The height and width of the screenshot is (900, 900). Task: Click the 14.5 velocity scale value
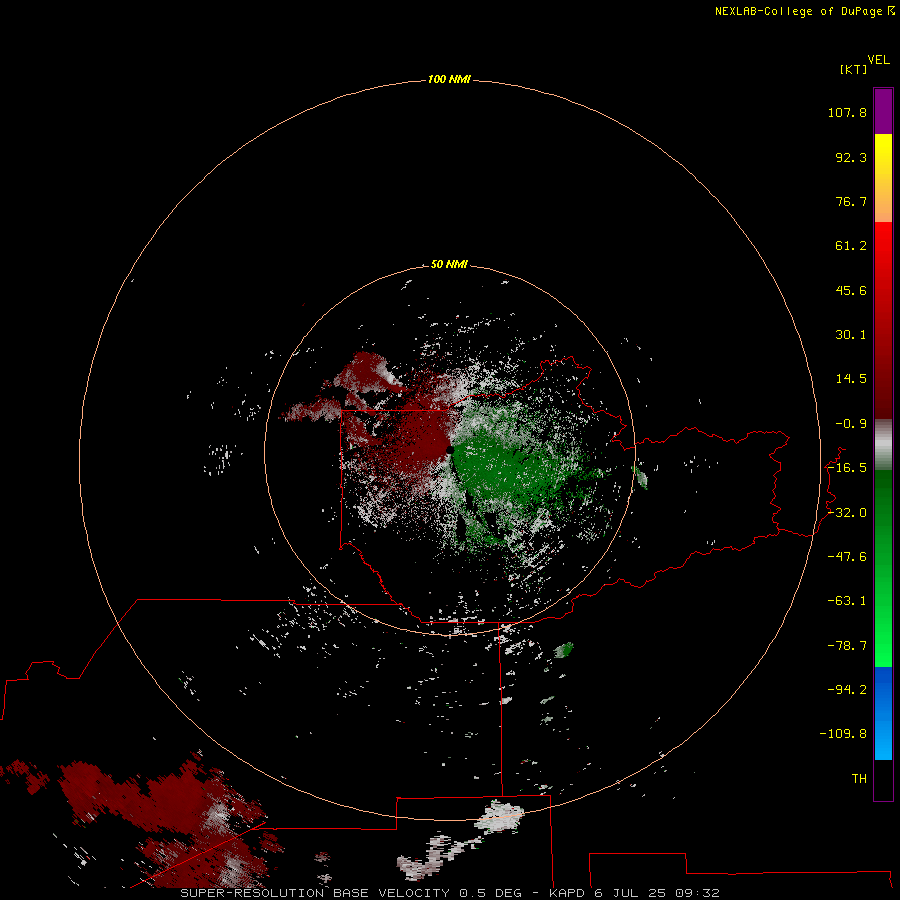pos(851,379)
